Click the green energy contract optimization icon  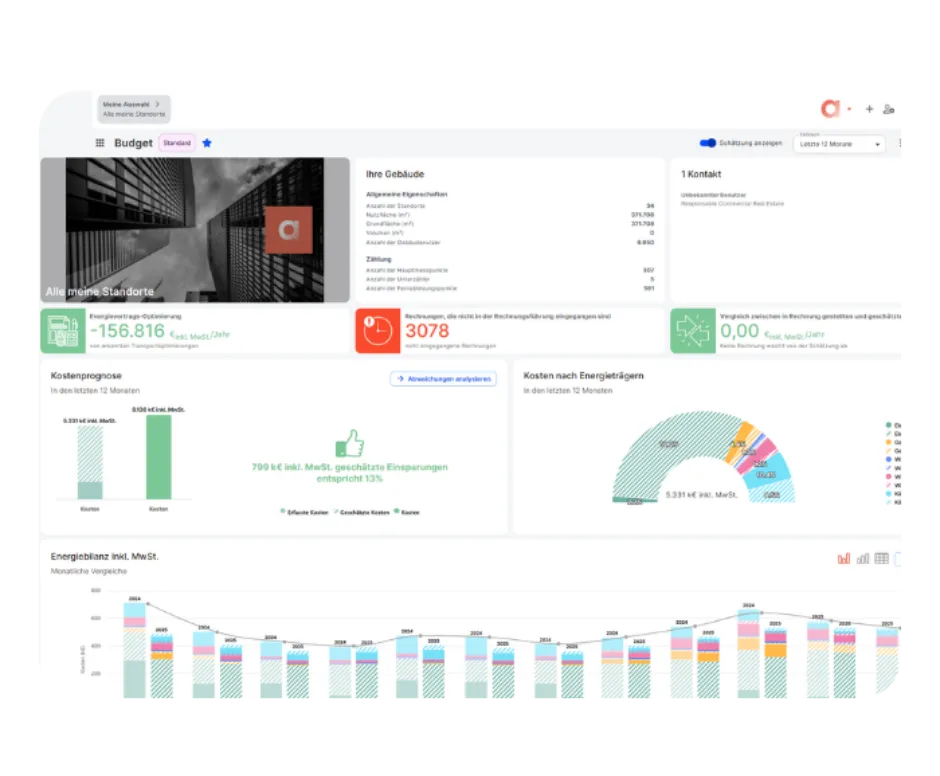click(63, 330)
